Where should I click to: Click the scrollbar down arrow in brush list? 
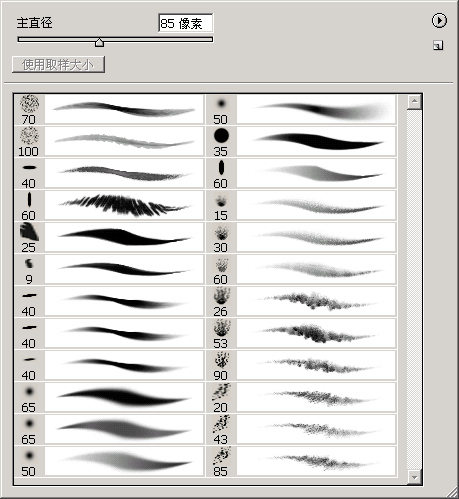click(x=414, y=477)
